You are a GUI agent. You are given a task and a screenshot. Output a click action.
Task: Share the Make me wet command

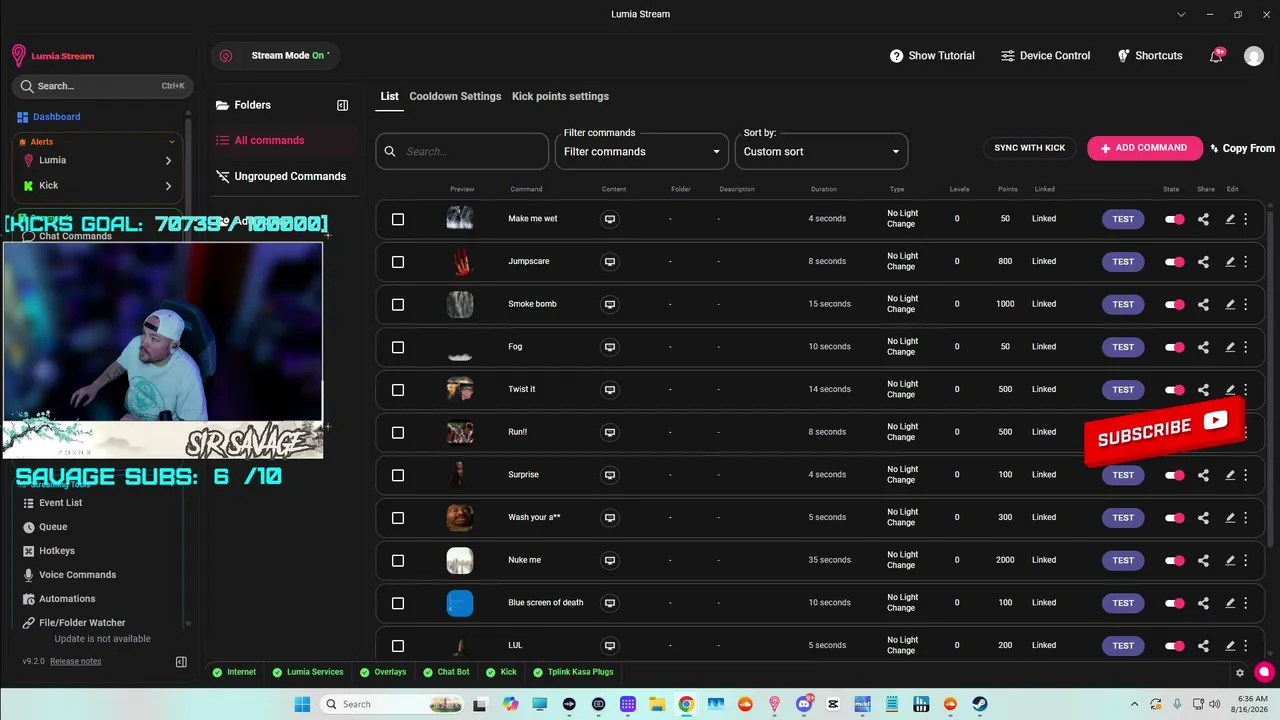1203,219
